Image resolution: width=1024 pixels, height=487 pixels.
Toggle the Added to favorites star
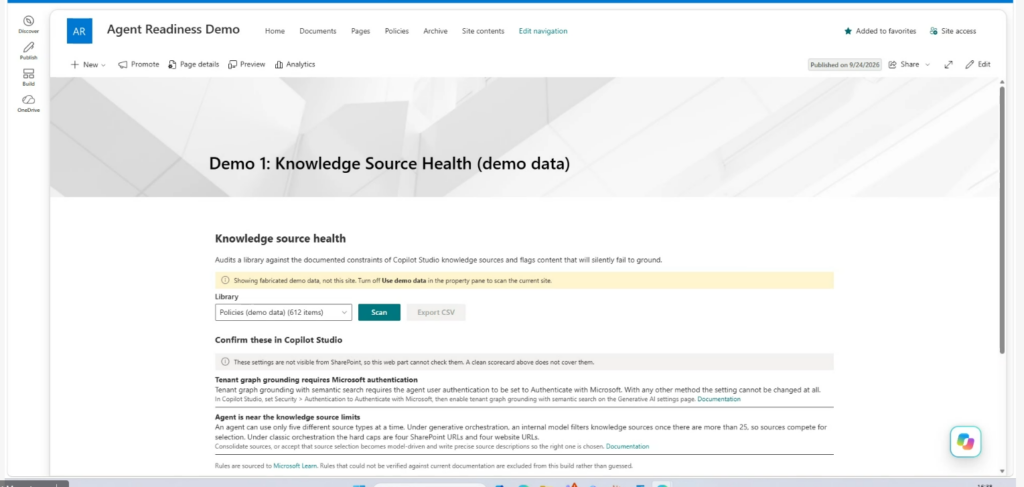880,31
